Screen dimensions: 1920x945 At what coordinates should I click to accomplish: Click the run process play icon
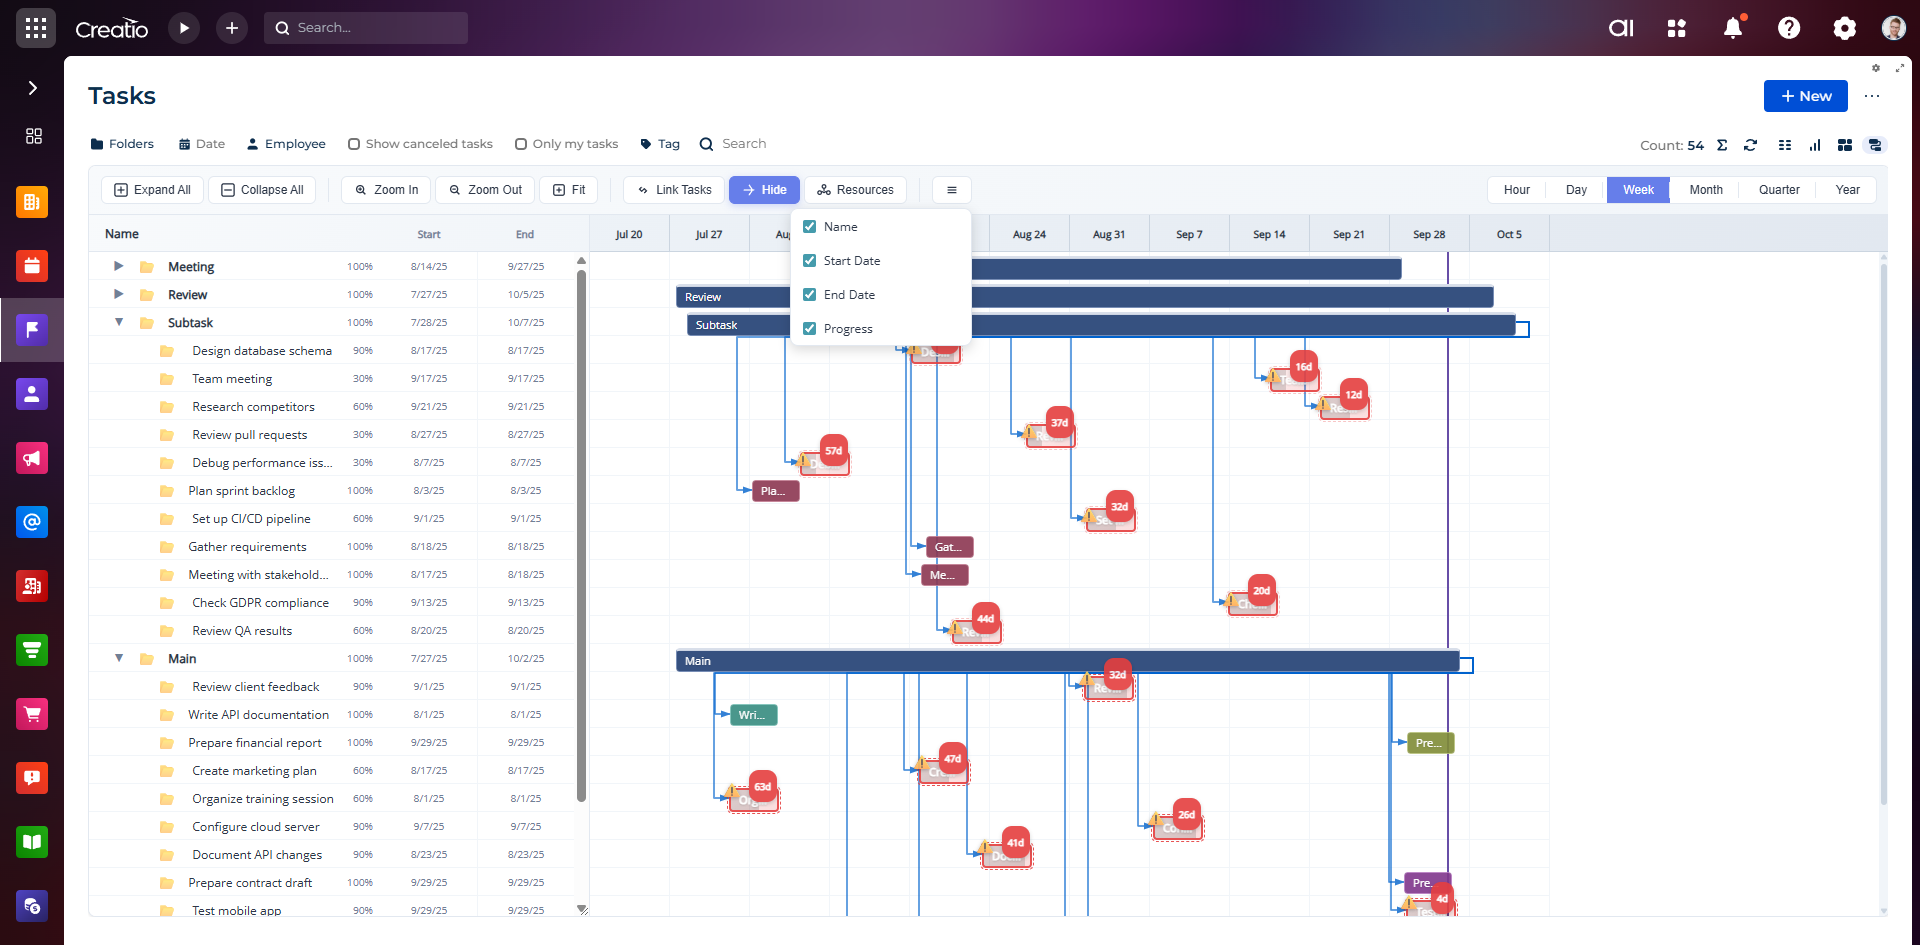[184, 28]
